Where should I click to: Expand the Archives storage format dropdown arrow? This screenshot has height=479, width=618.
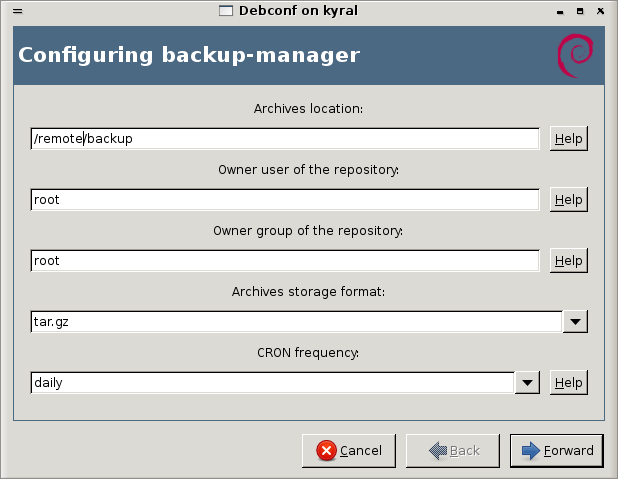[575, 322]
